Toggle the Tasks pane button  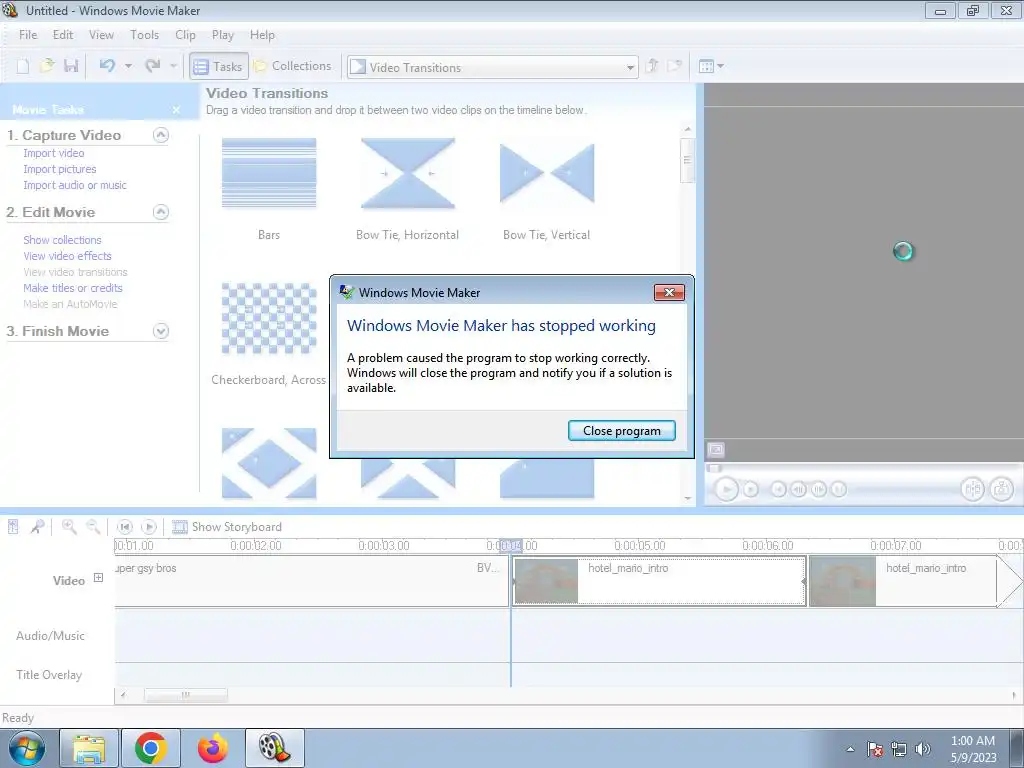[218, 67]
